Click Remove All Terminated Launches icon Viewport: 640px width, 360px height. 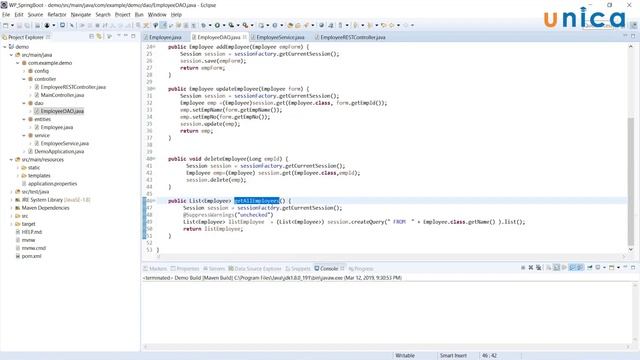click(539, 268)
